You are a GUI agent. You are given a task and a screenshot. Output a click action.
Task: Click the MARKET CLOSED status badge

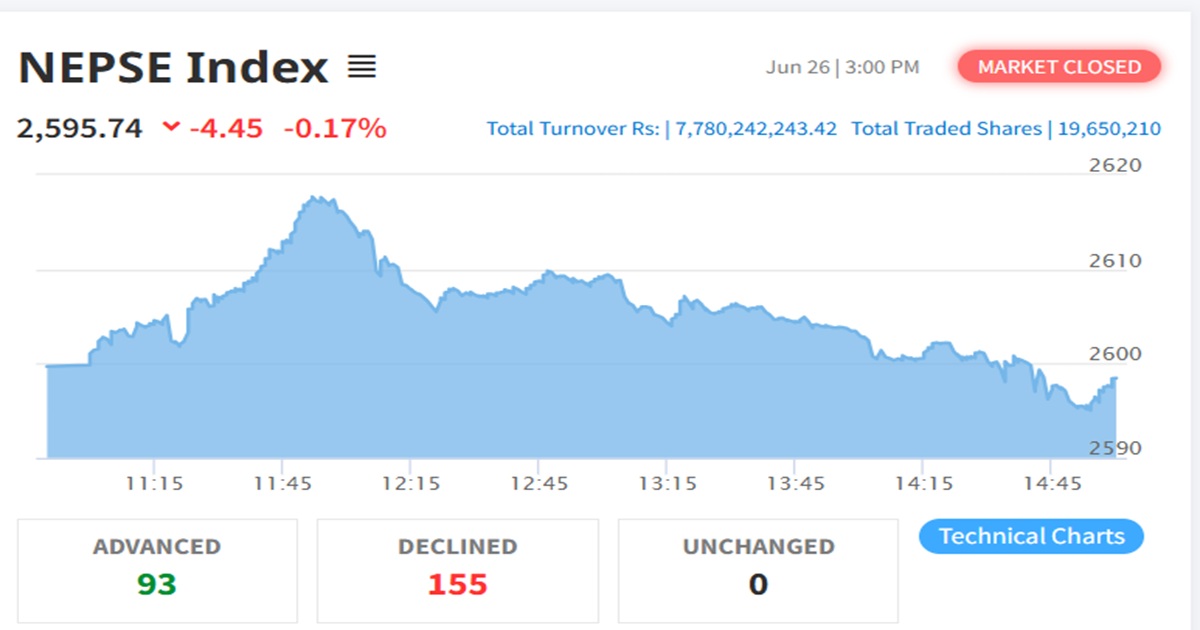(x=1059, y=67)
